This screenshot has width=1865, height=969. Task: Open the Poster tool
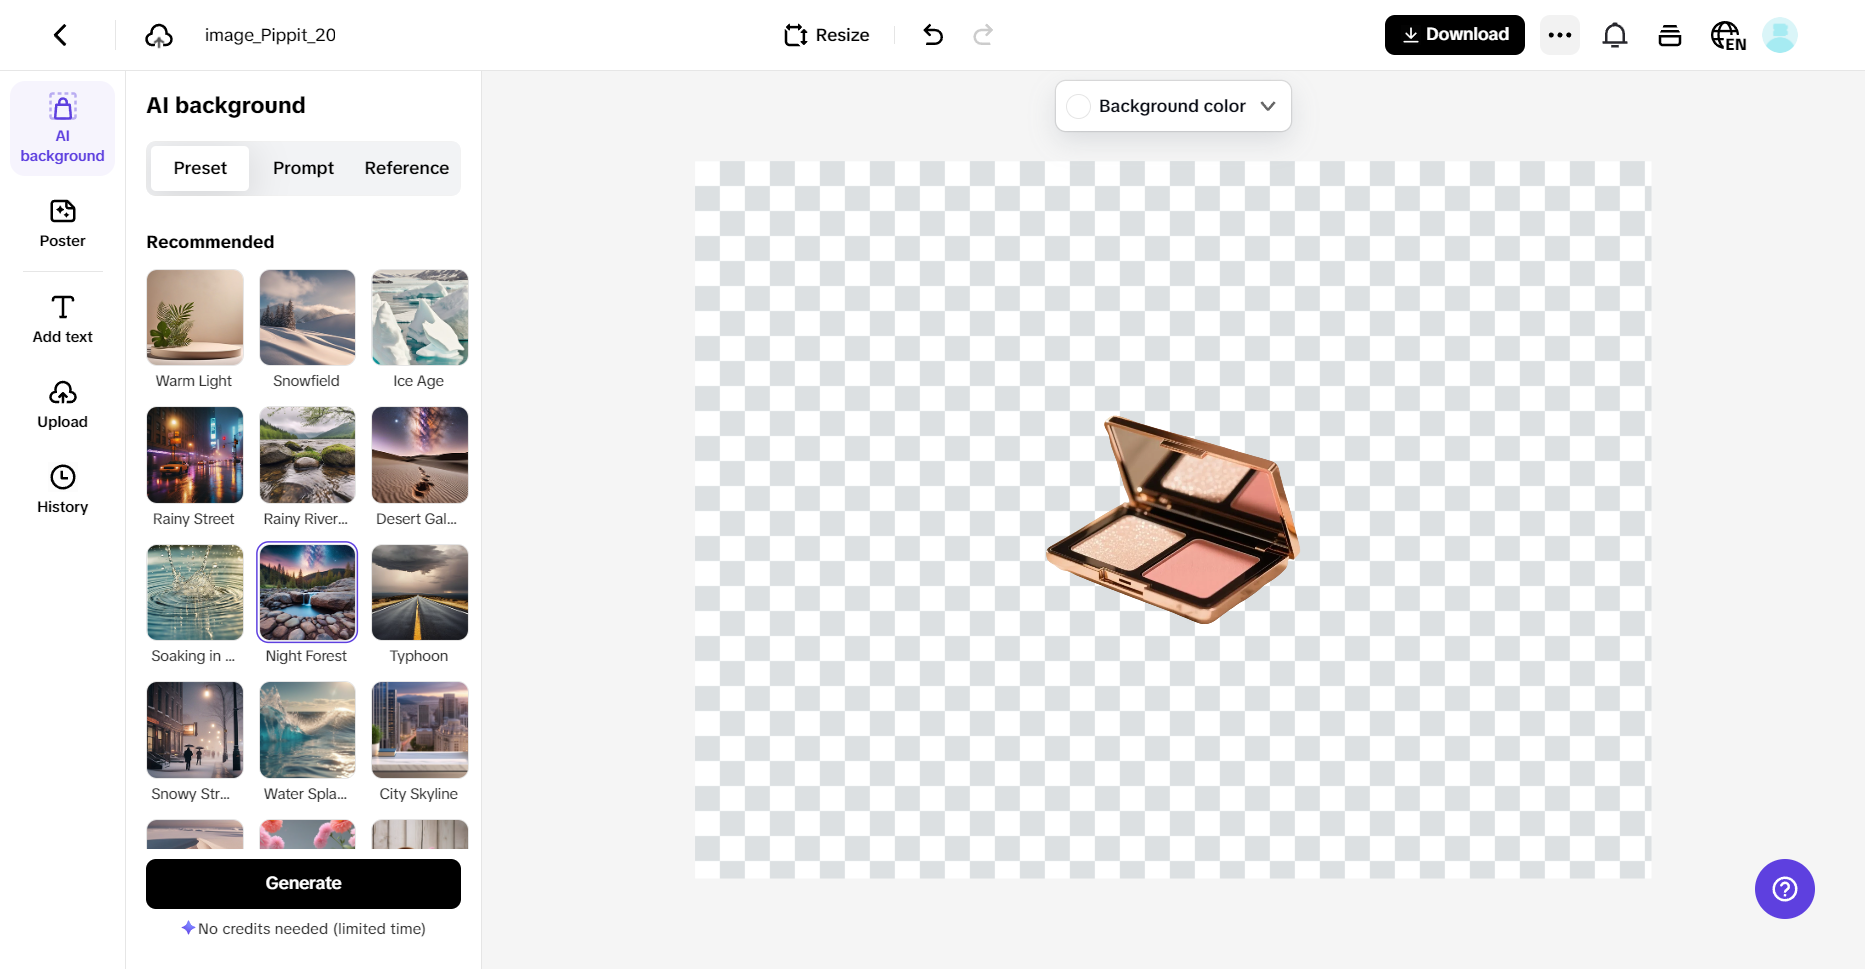coord(62,224)
